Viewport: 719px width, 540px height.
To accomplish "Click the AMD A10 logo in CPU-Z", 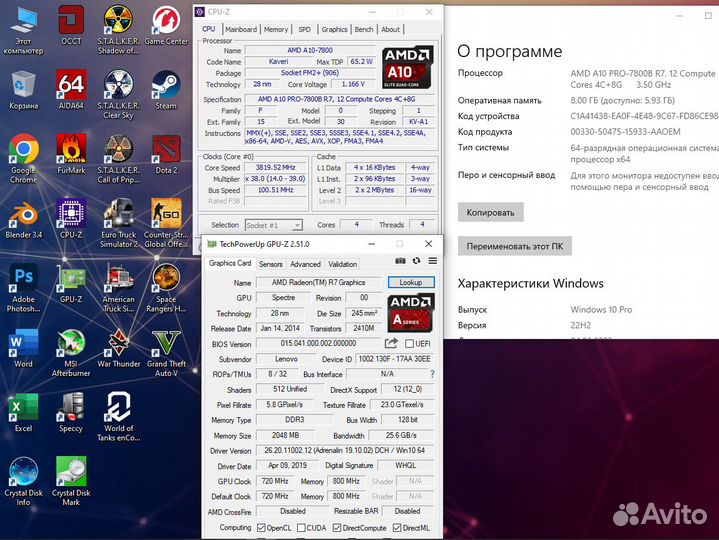I will pos(407,67).
